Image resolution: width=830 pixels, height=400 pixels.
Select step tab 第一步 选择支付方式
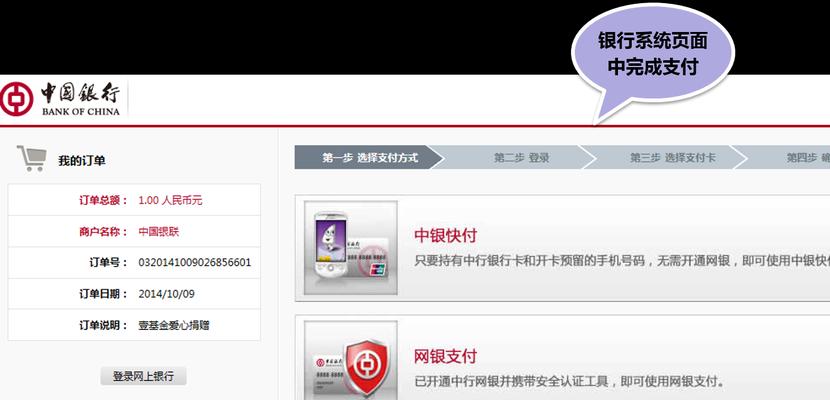pyautogui.click(x=369, y=158)
